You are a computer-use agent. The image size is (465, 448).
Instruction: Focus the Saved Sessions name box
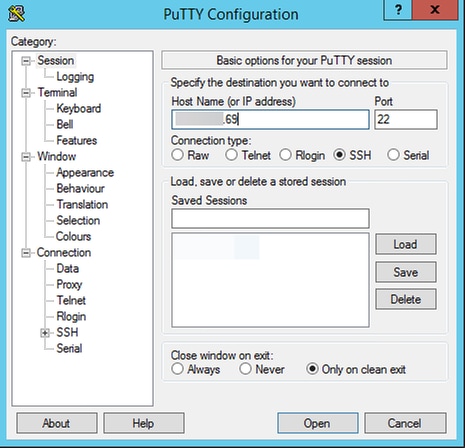click(x=270, y=219)
